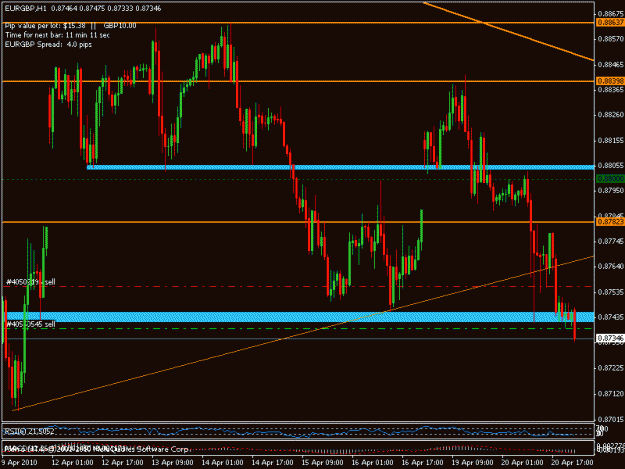The width and height of the screenshot is (625, 469).
Task: Select the rising orange trendline
Action: point(303,333)
